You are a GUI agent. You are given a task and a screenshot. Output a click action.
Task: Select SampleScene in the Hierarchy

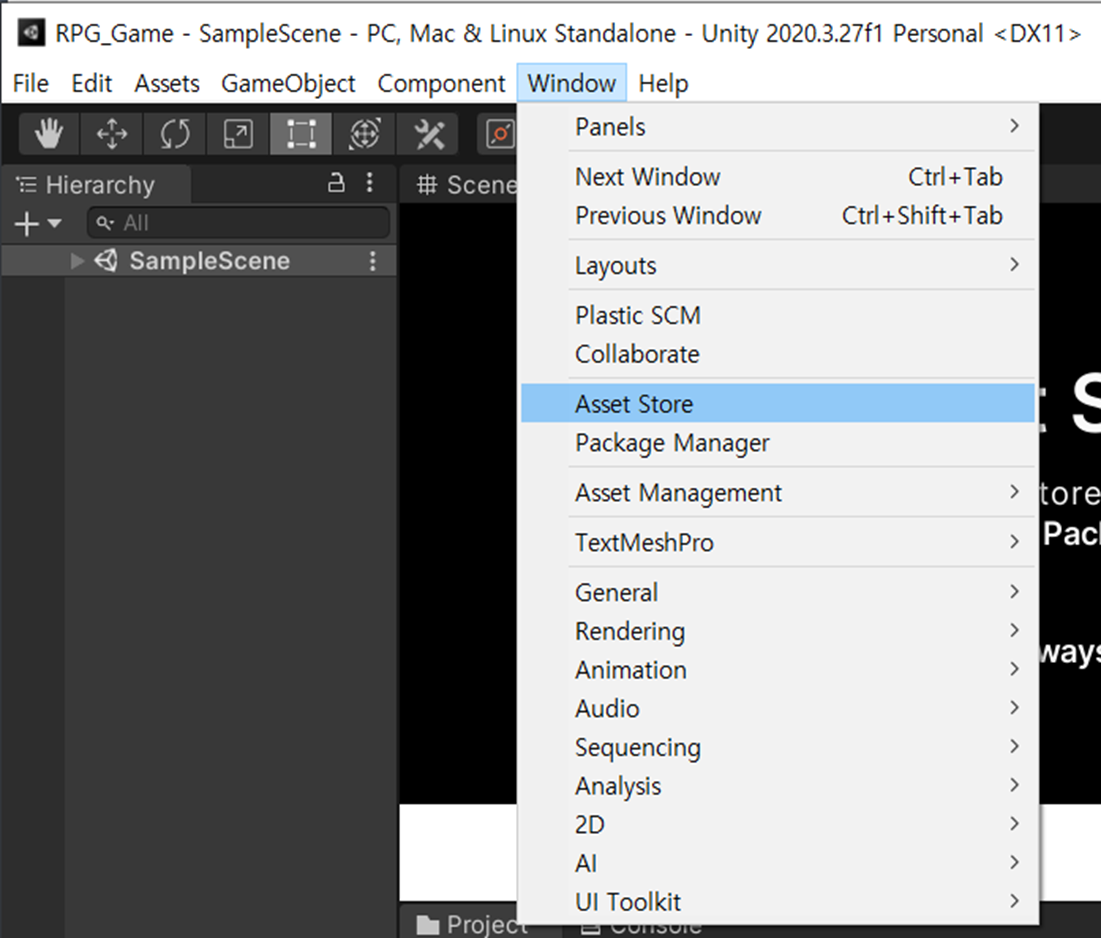point(199,261)
